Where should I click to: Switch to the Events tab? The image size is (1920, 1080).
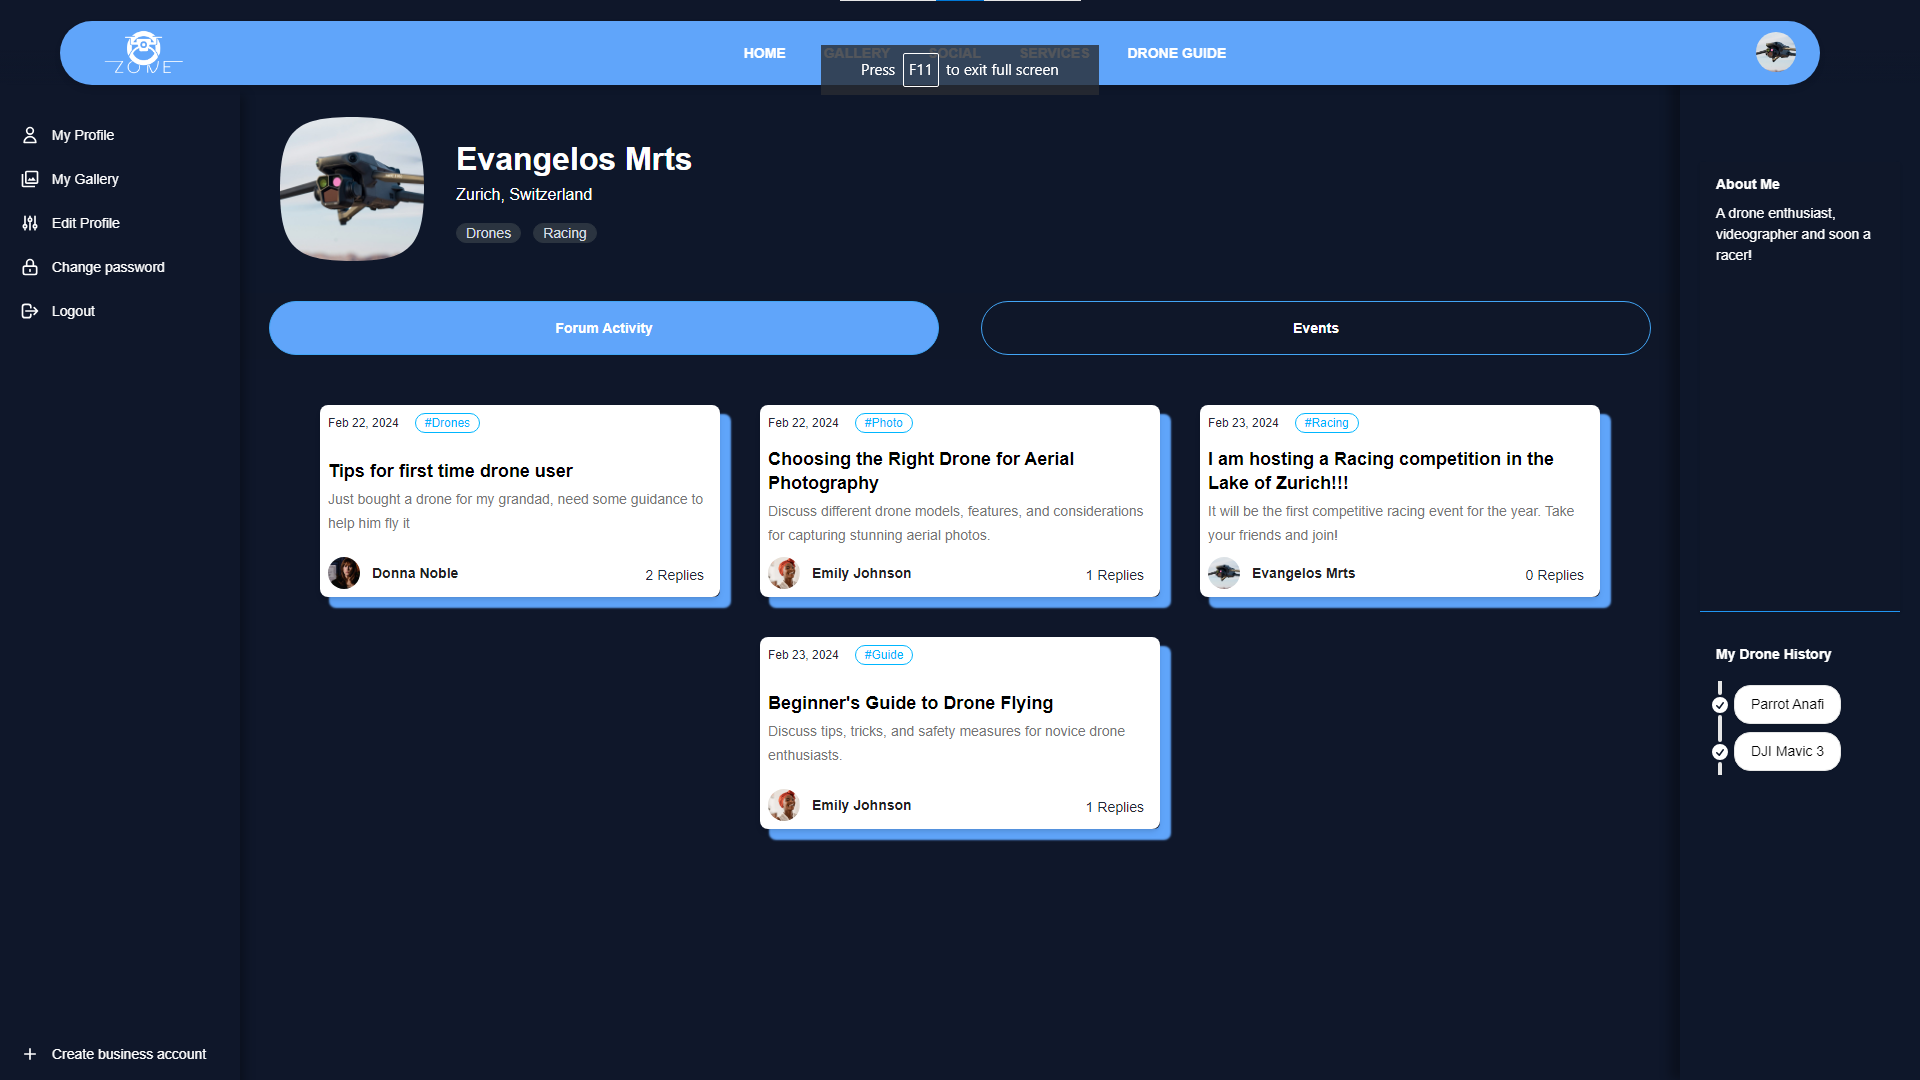[x=1315, y=328]
